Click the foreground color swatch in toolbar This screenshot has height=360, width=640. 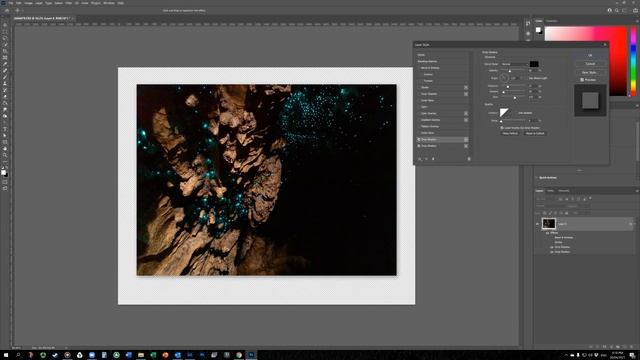pyautogui.click(x=4, y=173)
